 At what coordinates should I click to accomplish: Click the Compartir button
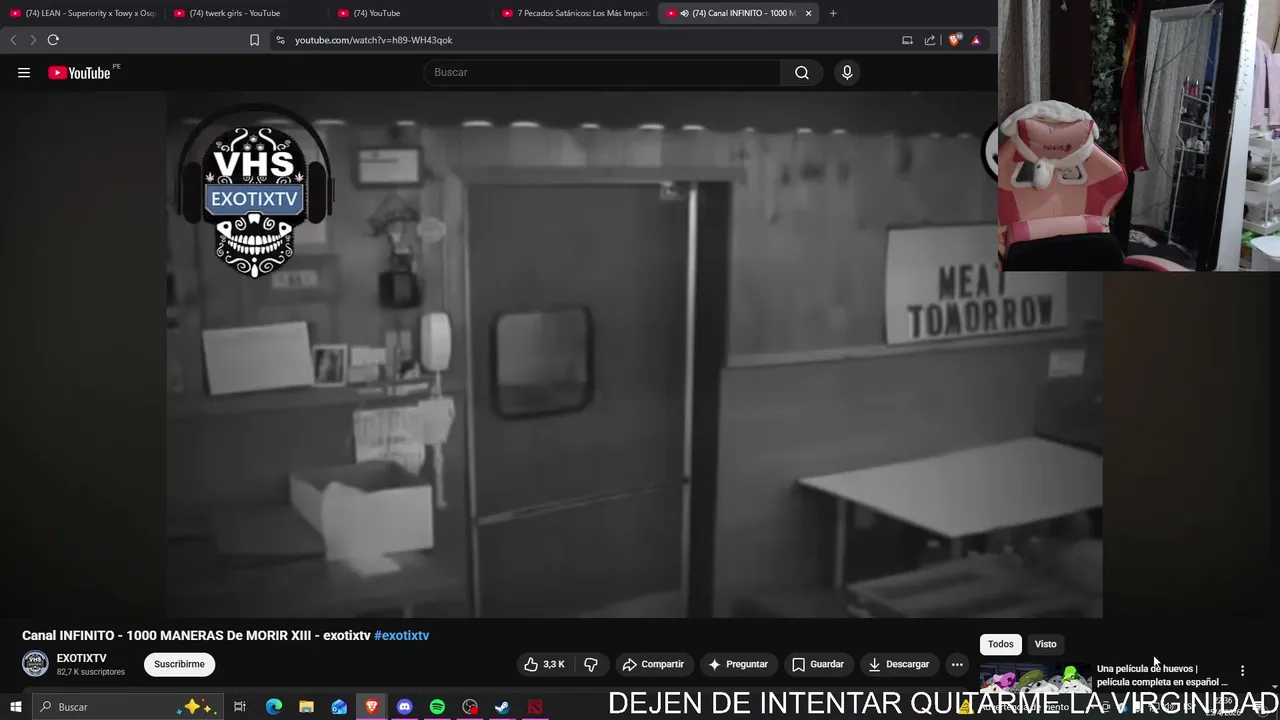(x=653, y=664)
